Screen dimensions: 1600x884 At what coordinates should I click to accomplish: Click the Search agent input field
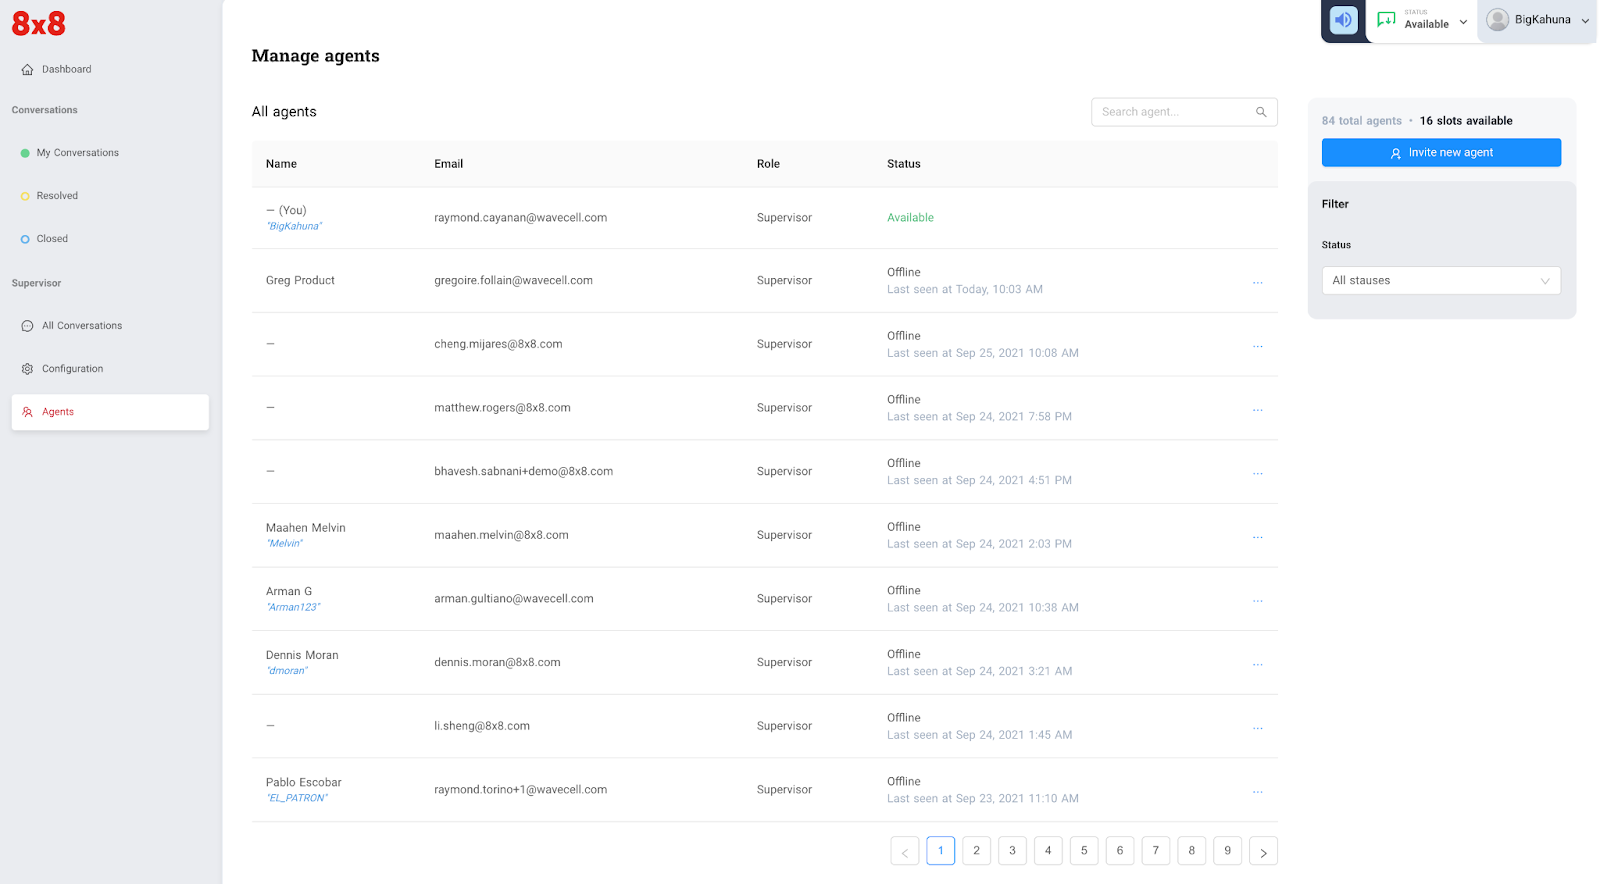pos(1172,112)
